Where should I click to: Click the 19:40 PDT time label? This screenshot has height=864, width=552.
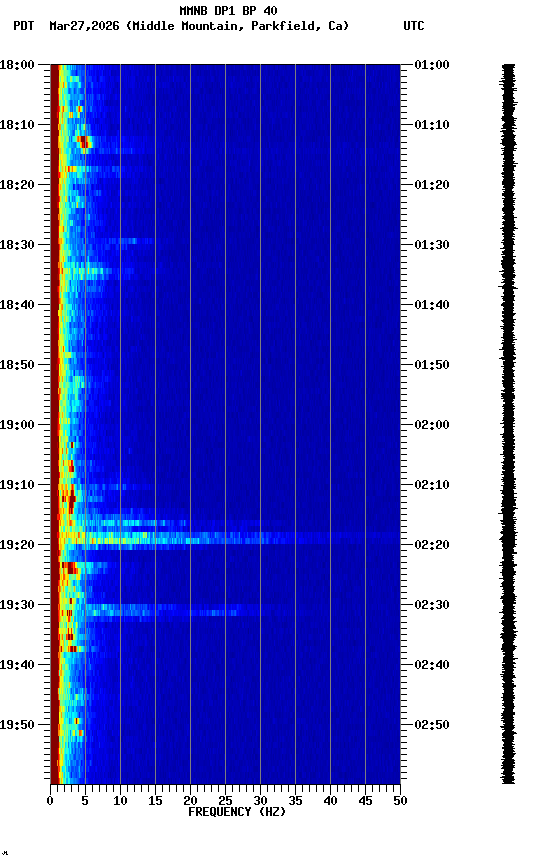[x=17, y=665]
